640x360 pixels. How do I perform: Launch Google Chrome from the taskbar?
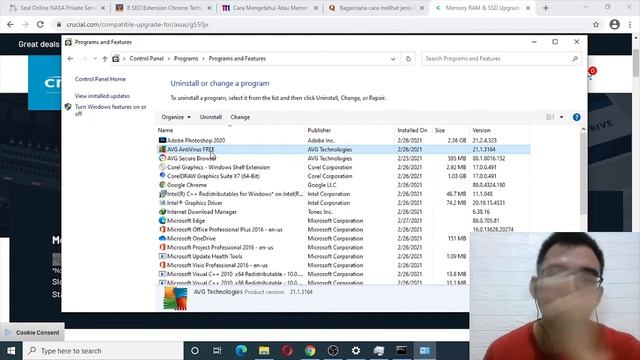(x=310, y=351)
